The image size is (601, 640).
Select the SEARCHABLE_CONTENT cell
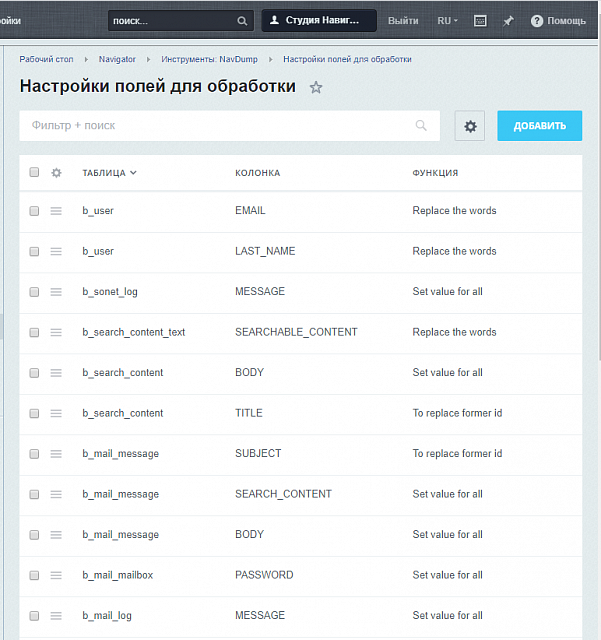pyautogui.click(x=296, y=332)
